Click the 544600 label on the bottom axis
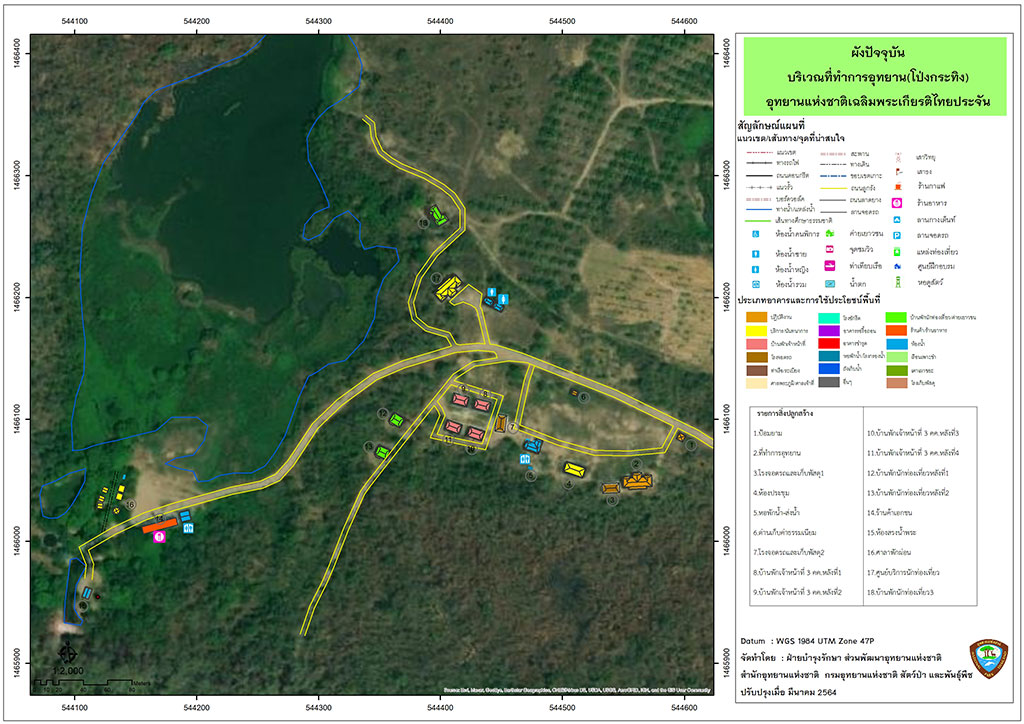This screenshot has height=724, width=1024. [684, 706]
